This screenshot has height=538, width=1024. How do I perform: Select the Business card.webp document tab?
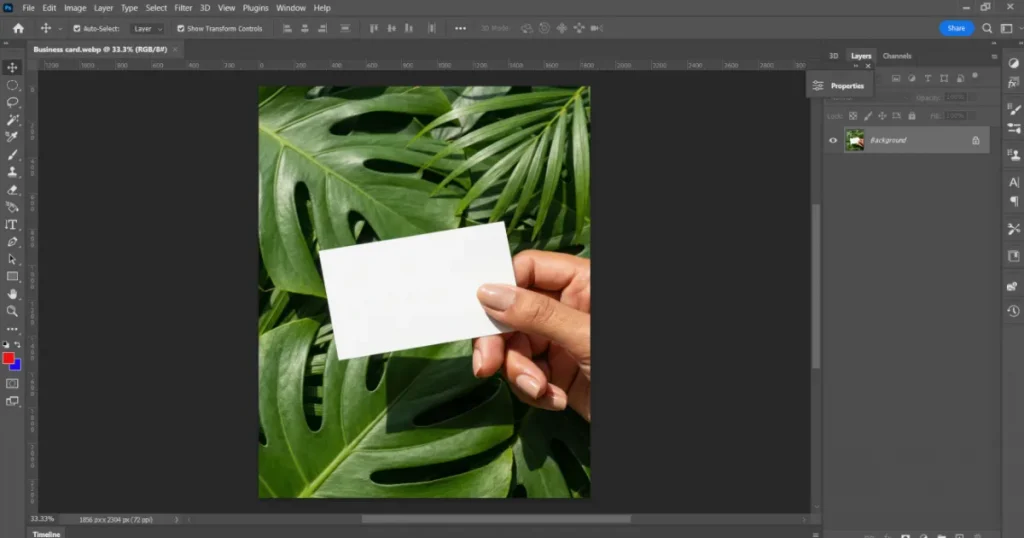(100, 50)
